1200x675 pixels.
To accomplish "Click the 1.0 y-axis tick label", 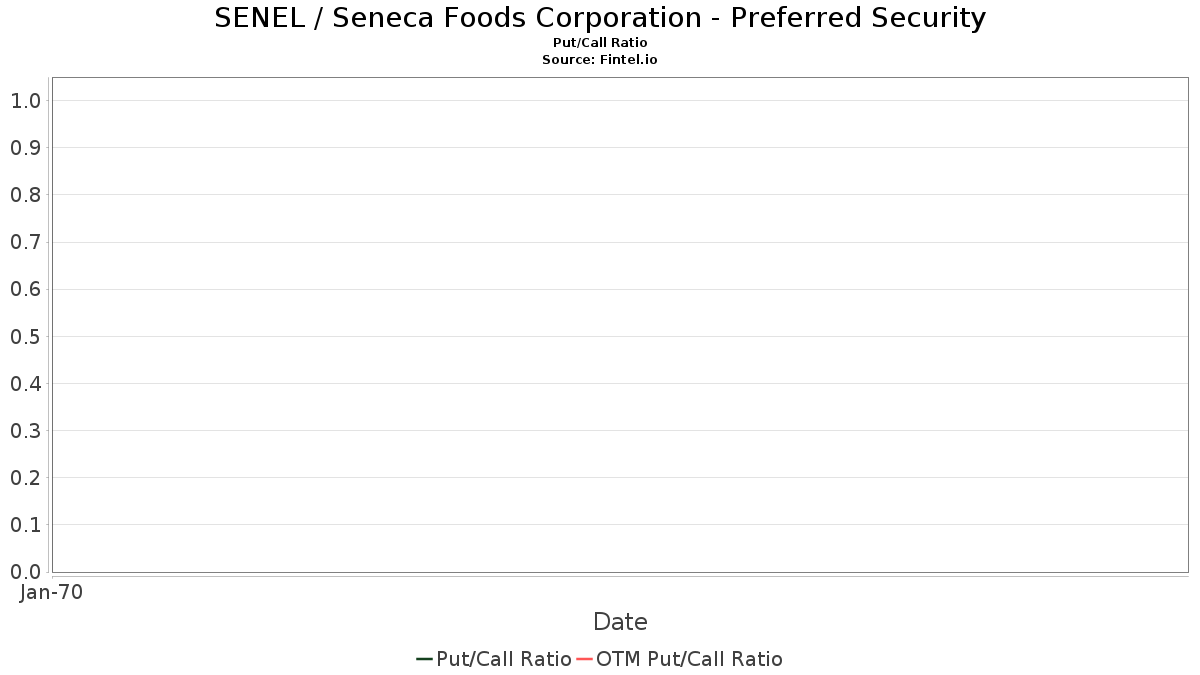I will coord(25,101).
